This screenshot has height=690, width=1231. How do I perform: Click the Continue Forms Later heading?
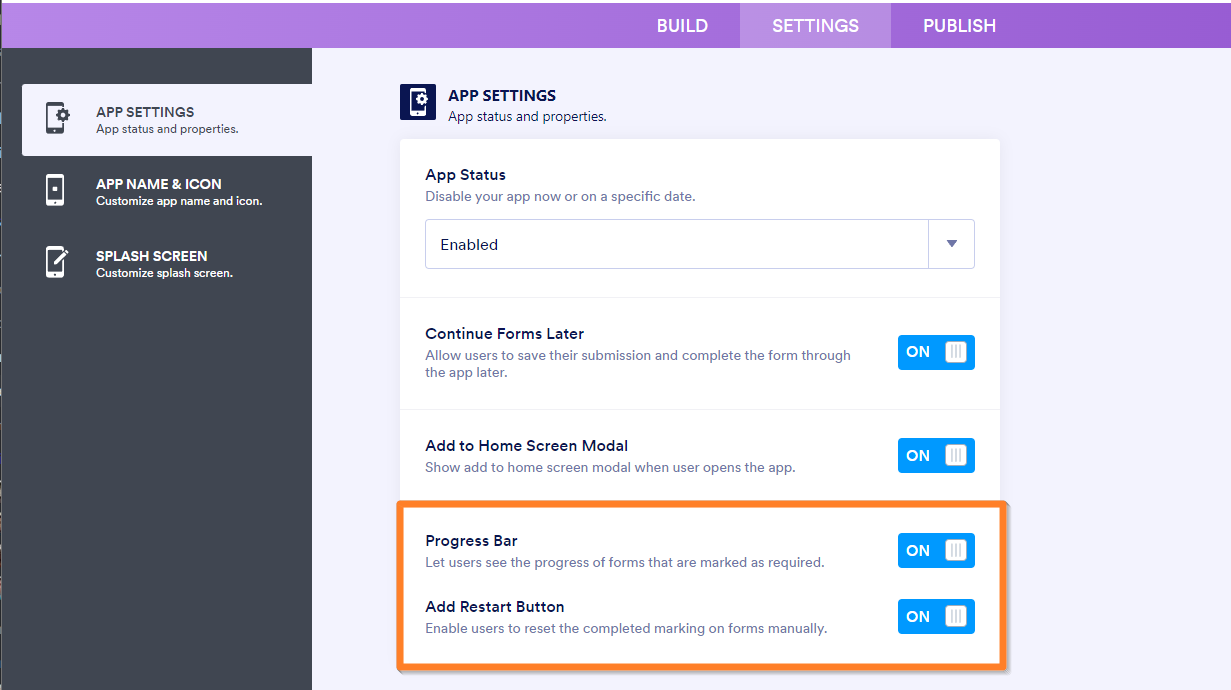click(x=504, y=334)
